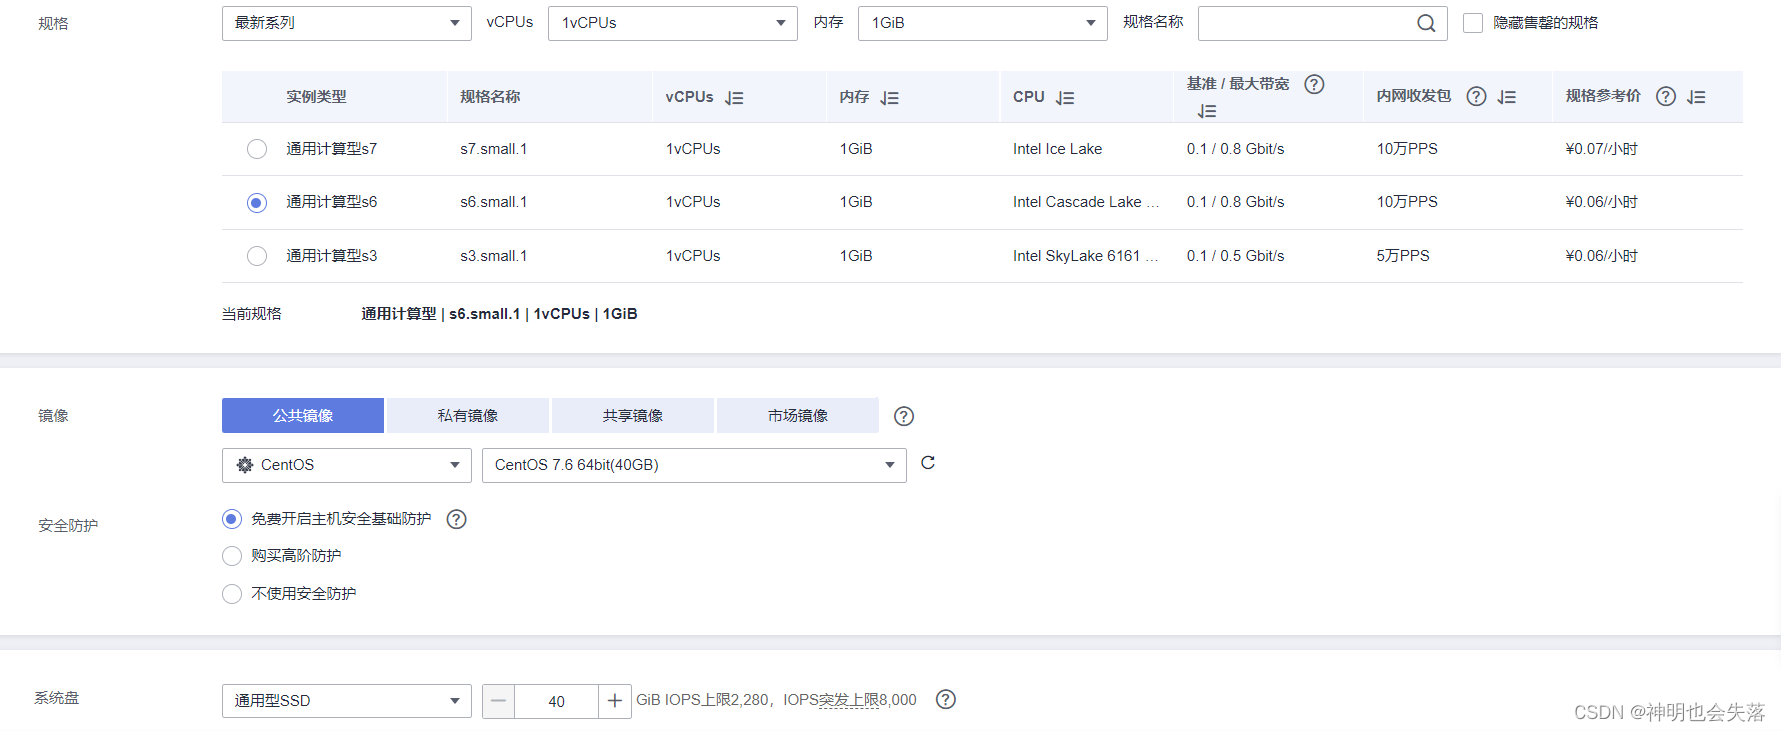Sort table by 内存 column icon
The height and width of the screenshot is (731, 1781).
890,98
